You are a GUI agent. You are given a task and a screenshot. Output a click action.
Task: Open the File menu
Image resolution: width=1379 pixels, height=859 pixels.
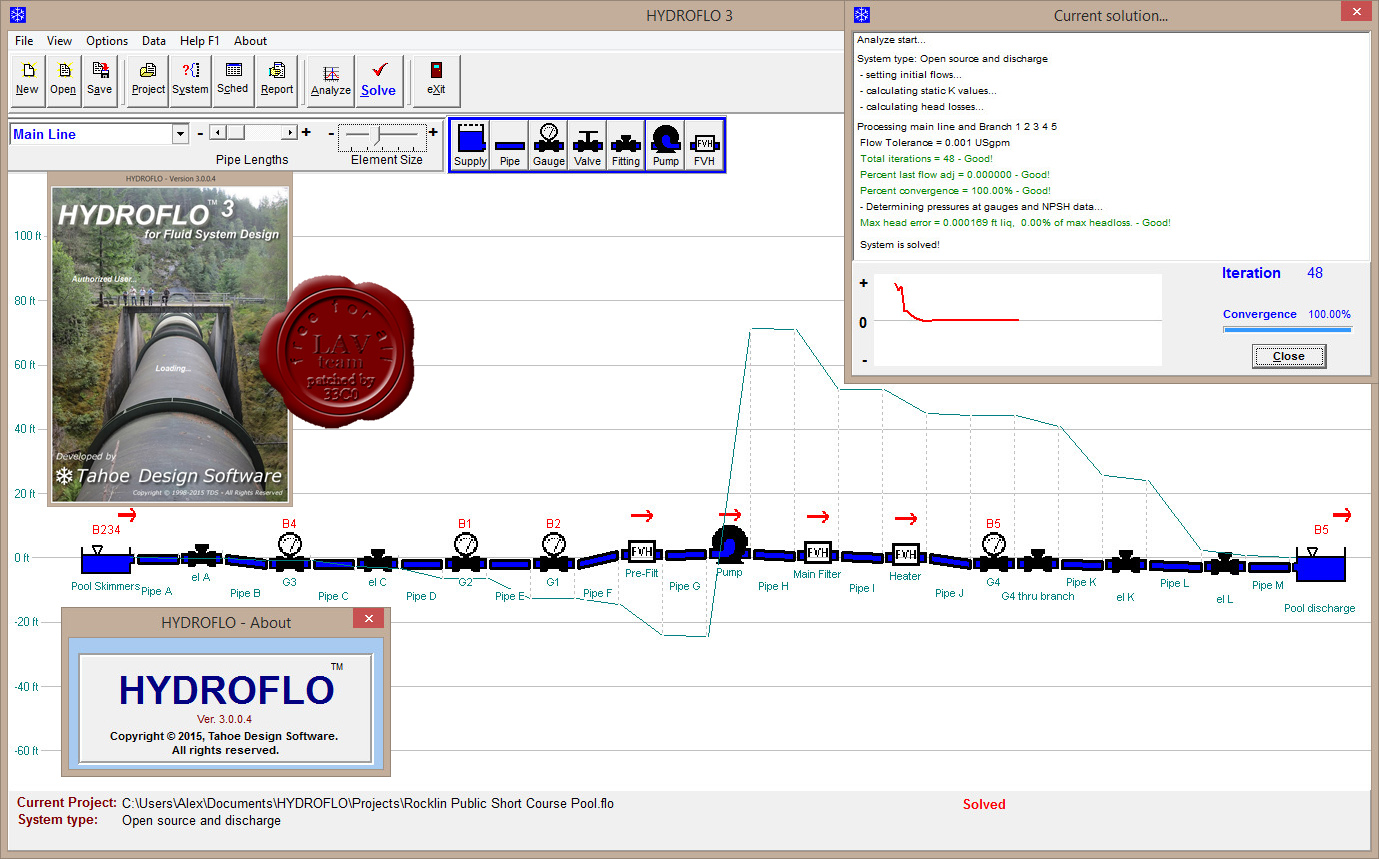24,41
